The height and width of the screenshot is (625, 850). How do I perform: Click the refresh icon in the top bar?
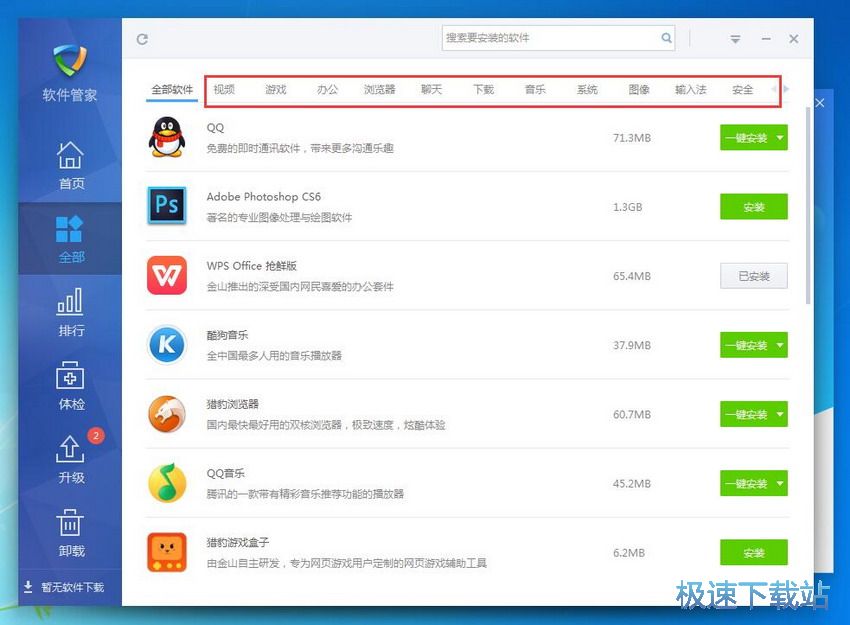coord(142,39)
